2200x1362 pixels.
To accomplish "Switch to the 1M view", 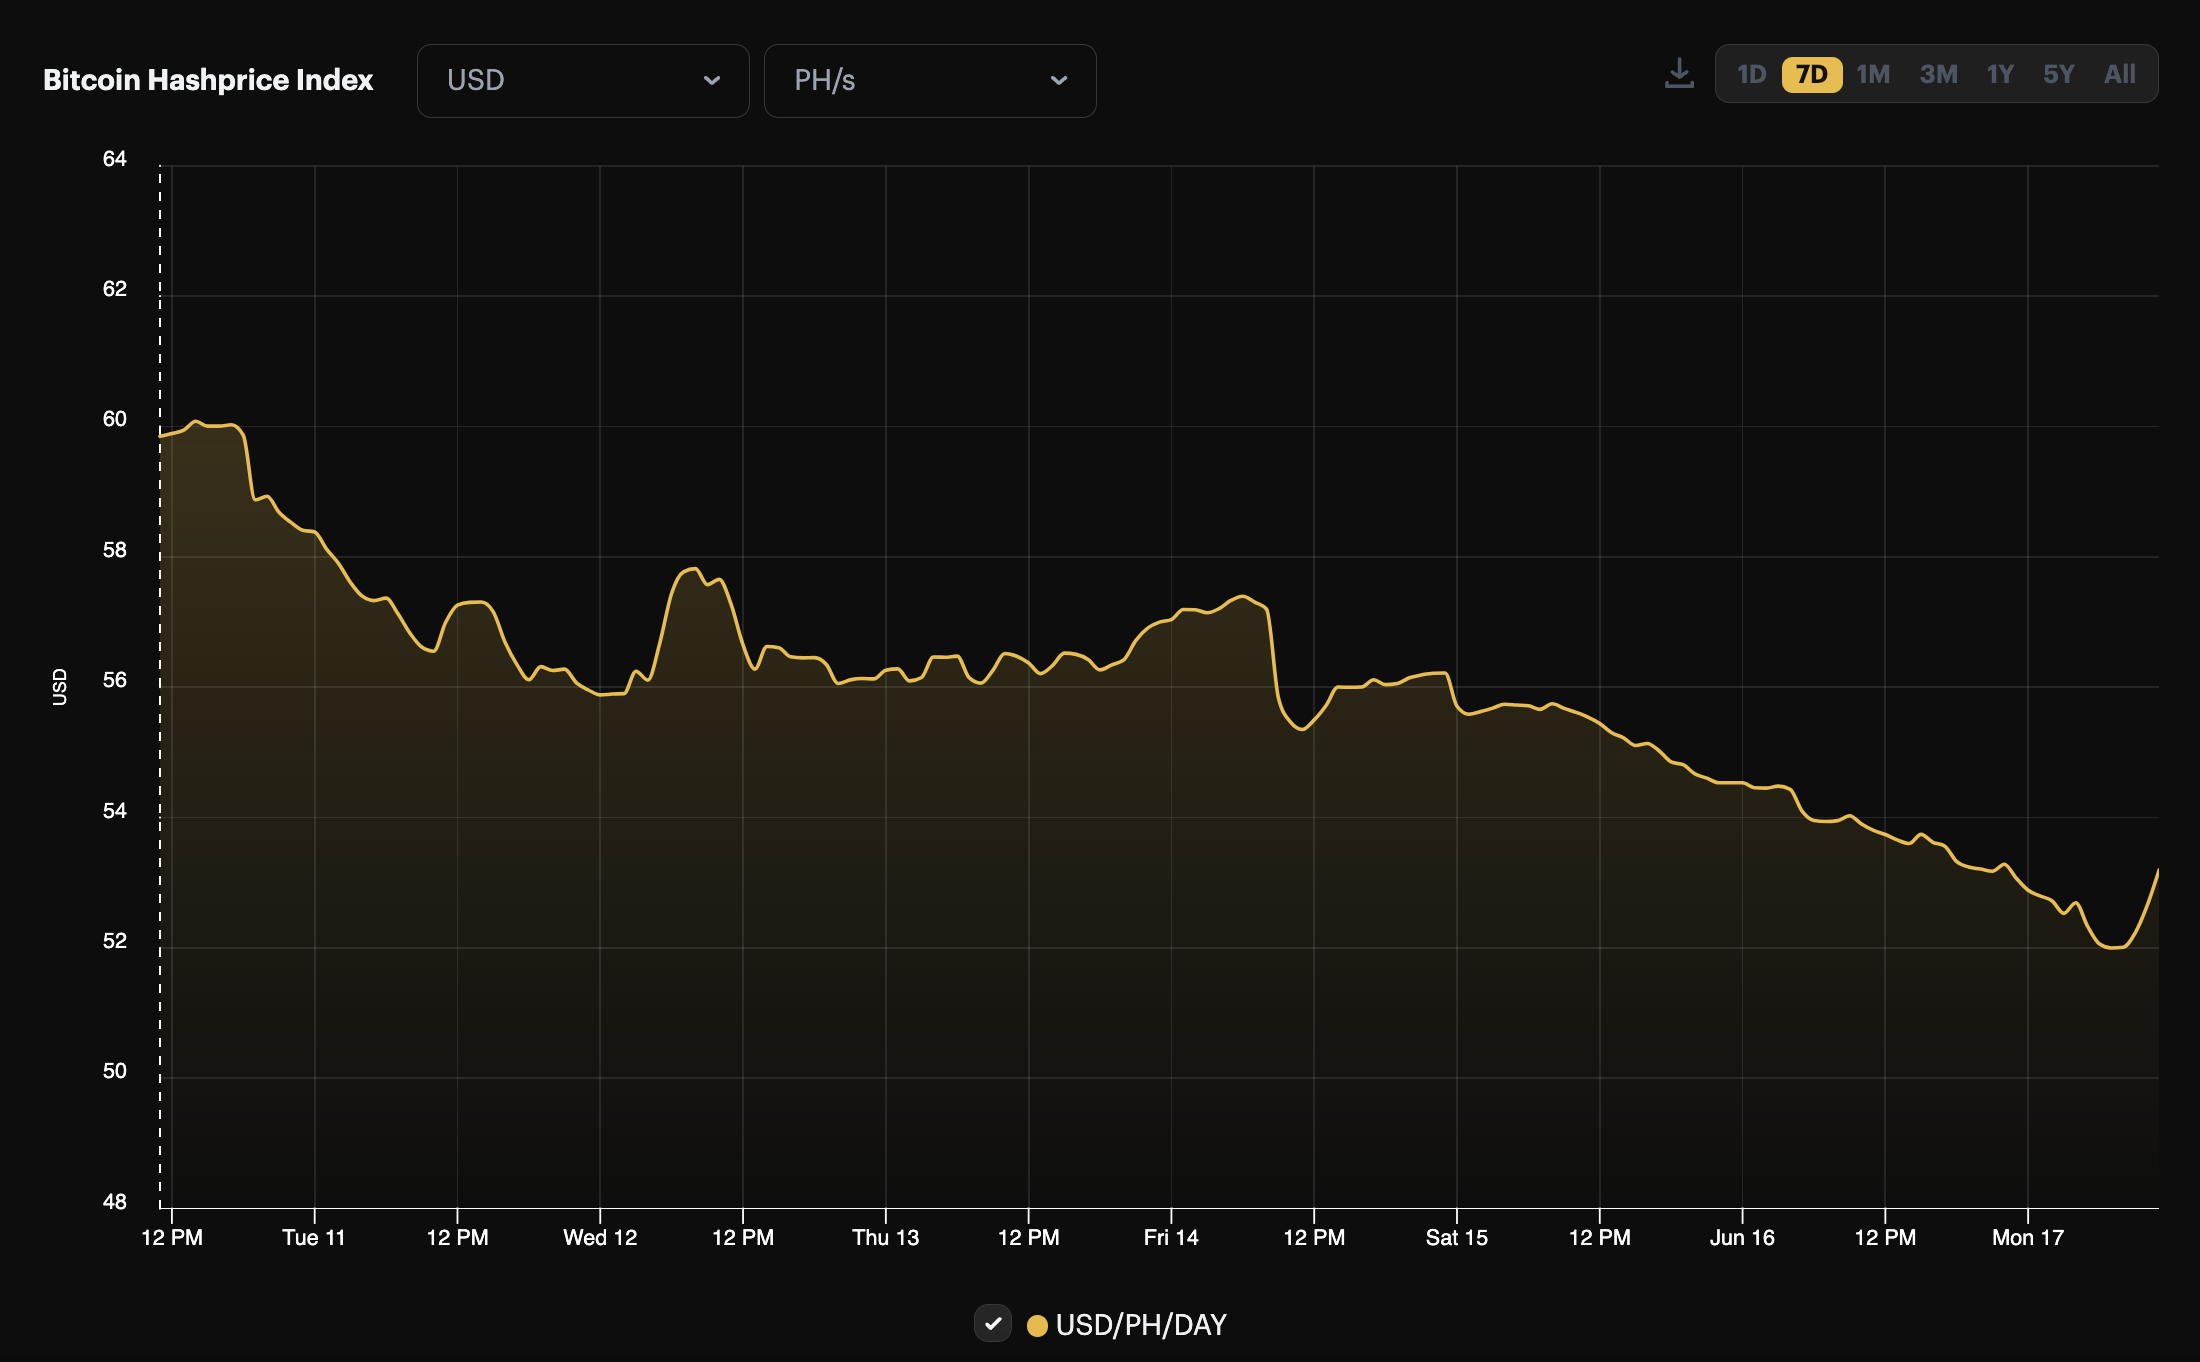I will tap(1873, 73).
